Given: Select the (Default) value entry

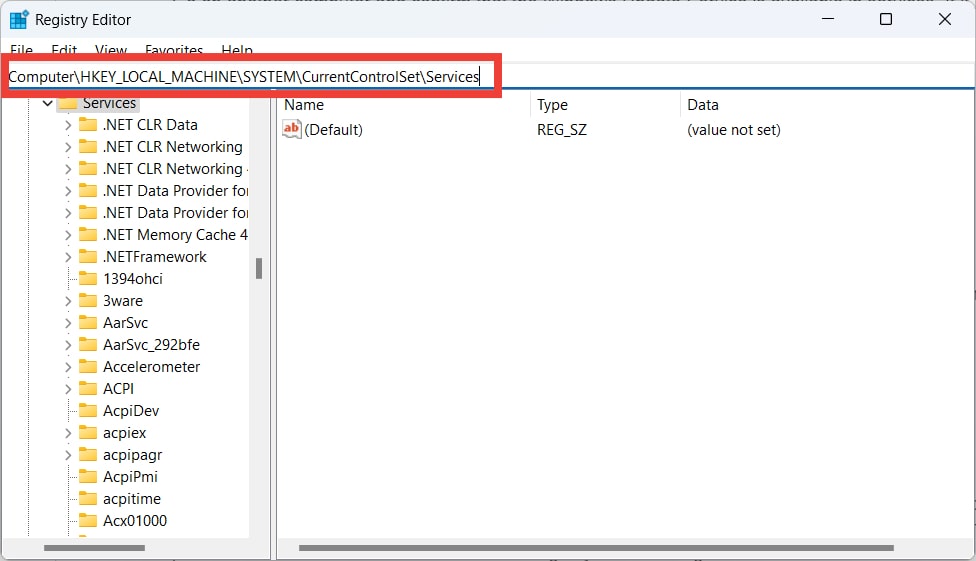Looking at the screenshot, I should tap(333, 130).
